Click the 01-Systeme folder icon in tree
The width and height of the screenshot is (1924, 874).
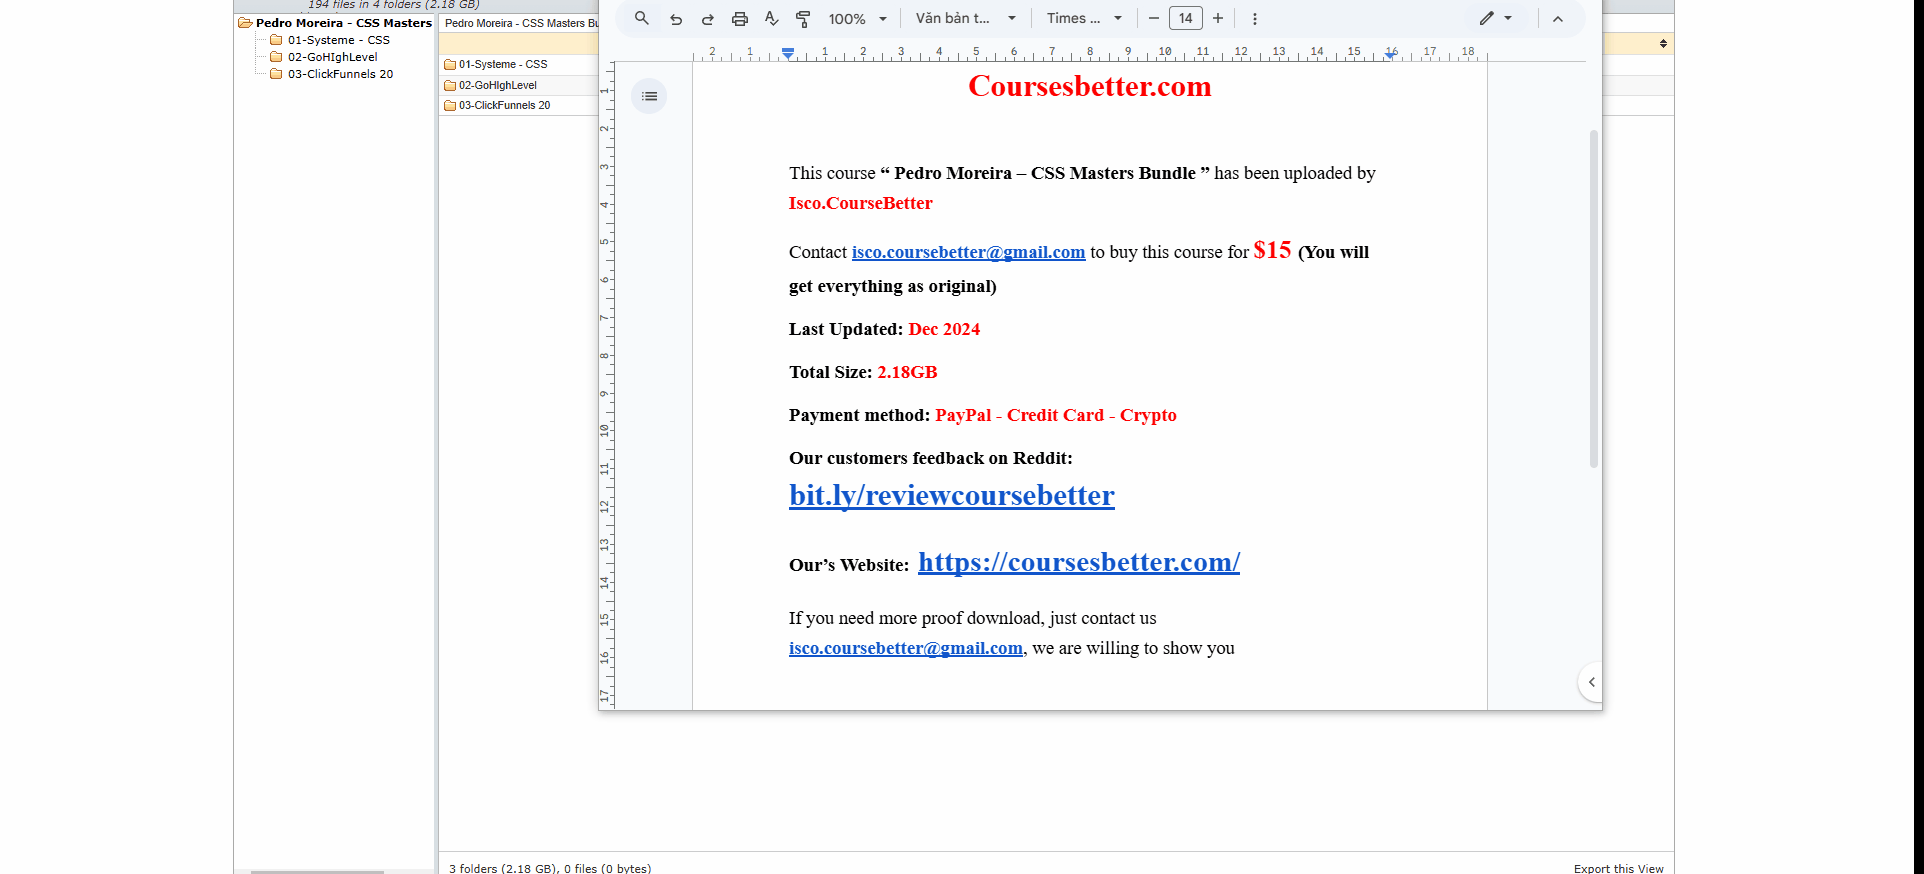276,40
